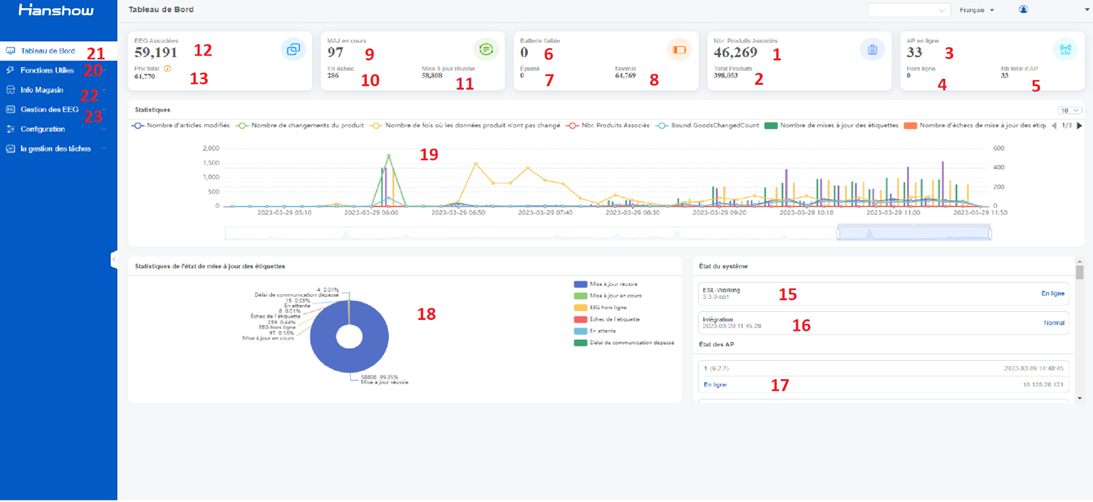The width and height of the screenshot is (1093, 502).
Task: Click the AP en ligne antenna icon
Action: (1064, 49)
